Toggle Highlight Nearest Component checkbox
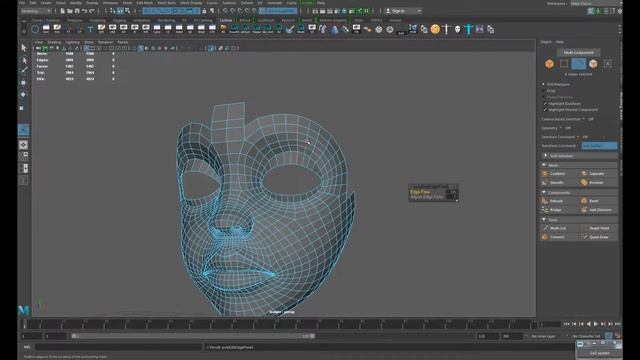640x360 pixels. 545,110
